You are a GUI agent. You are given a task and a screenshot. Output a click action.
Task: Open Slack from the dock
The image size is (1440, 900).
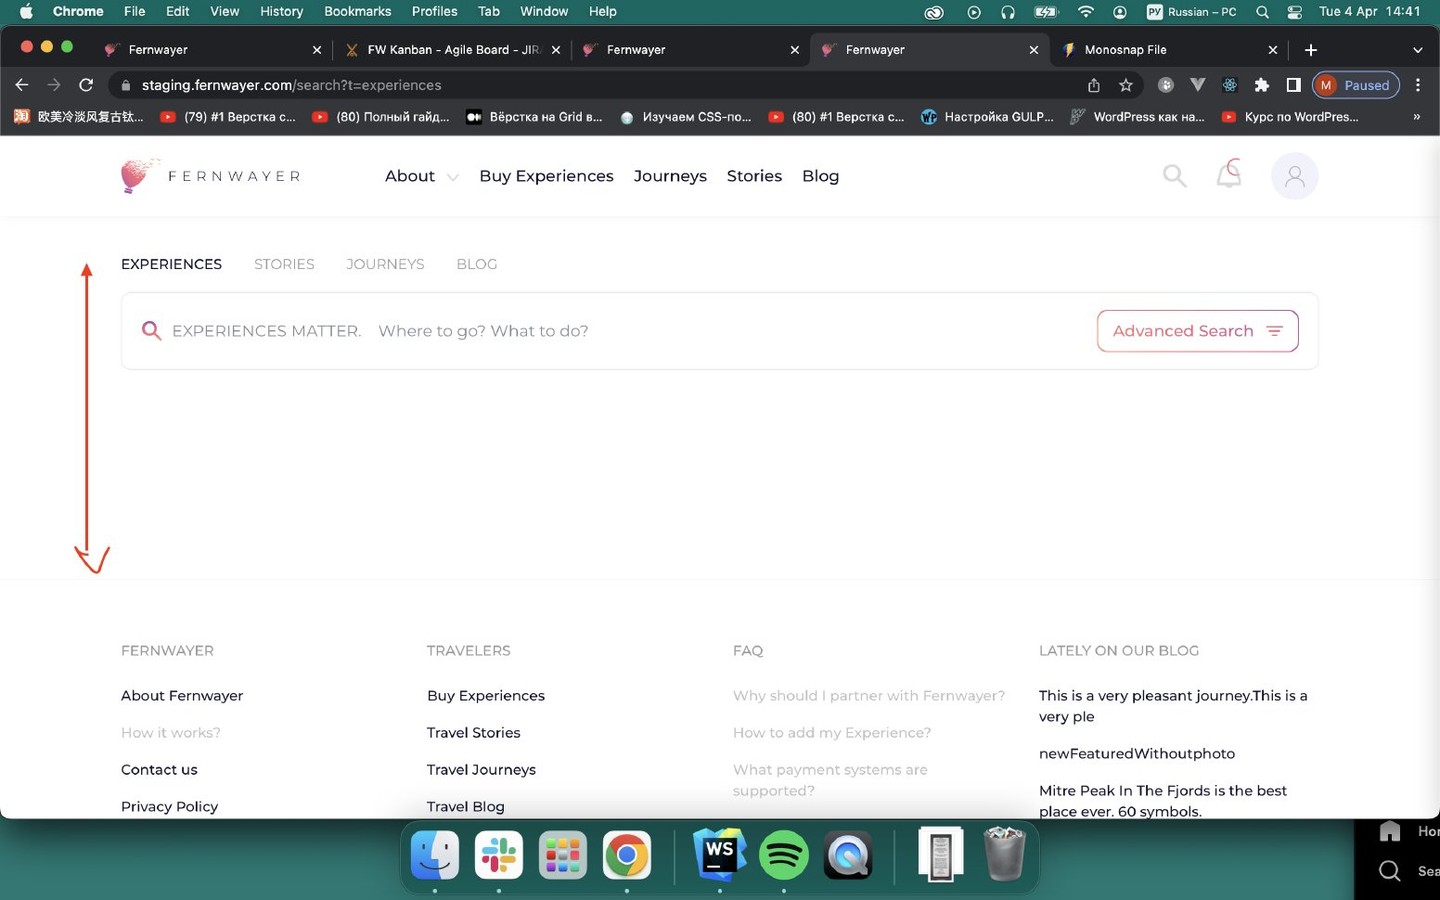coord(498,855)
